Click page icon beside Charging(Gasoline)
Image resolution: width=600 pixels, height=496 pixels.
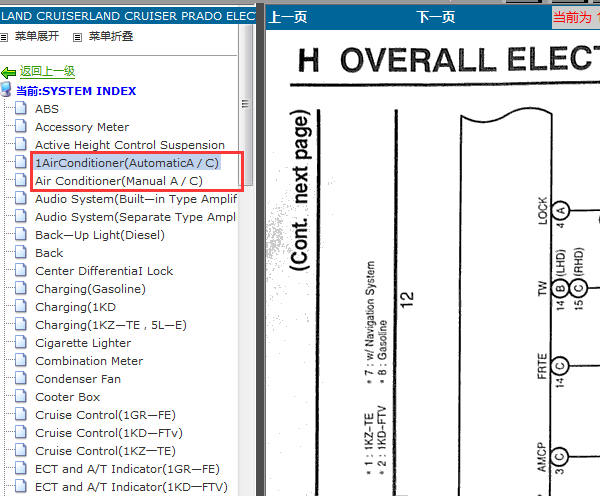[21, 288]
